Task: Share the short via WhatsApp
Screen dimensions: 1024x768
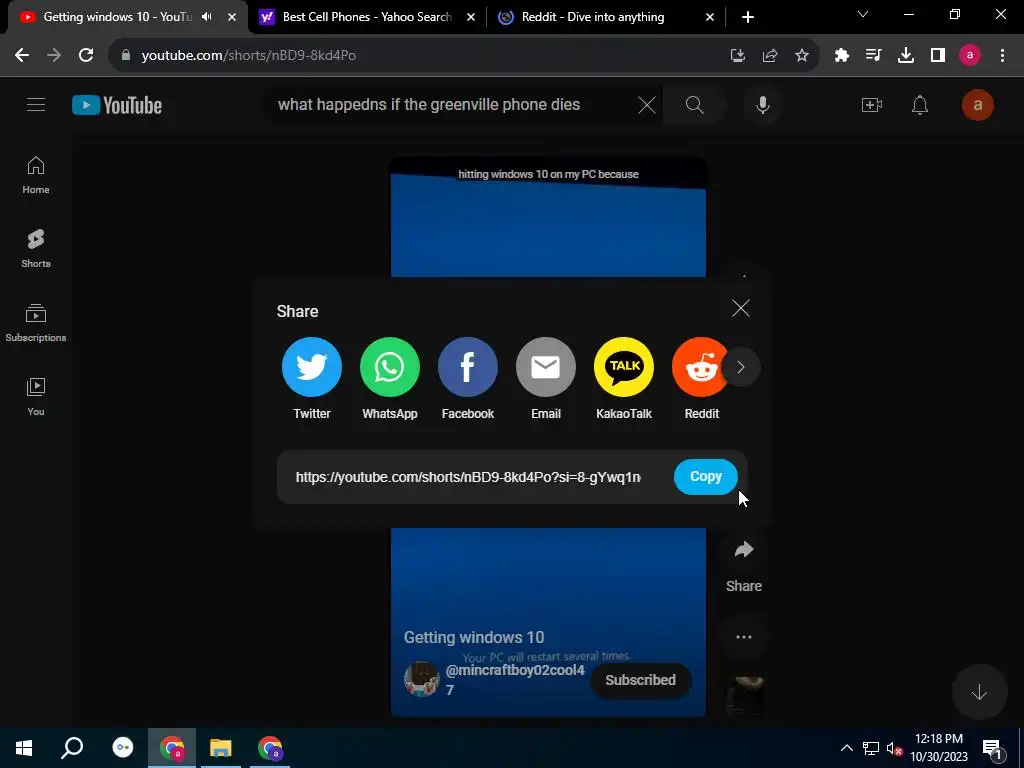Action: (390, 367)
